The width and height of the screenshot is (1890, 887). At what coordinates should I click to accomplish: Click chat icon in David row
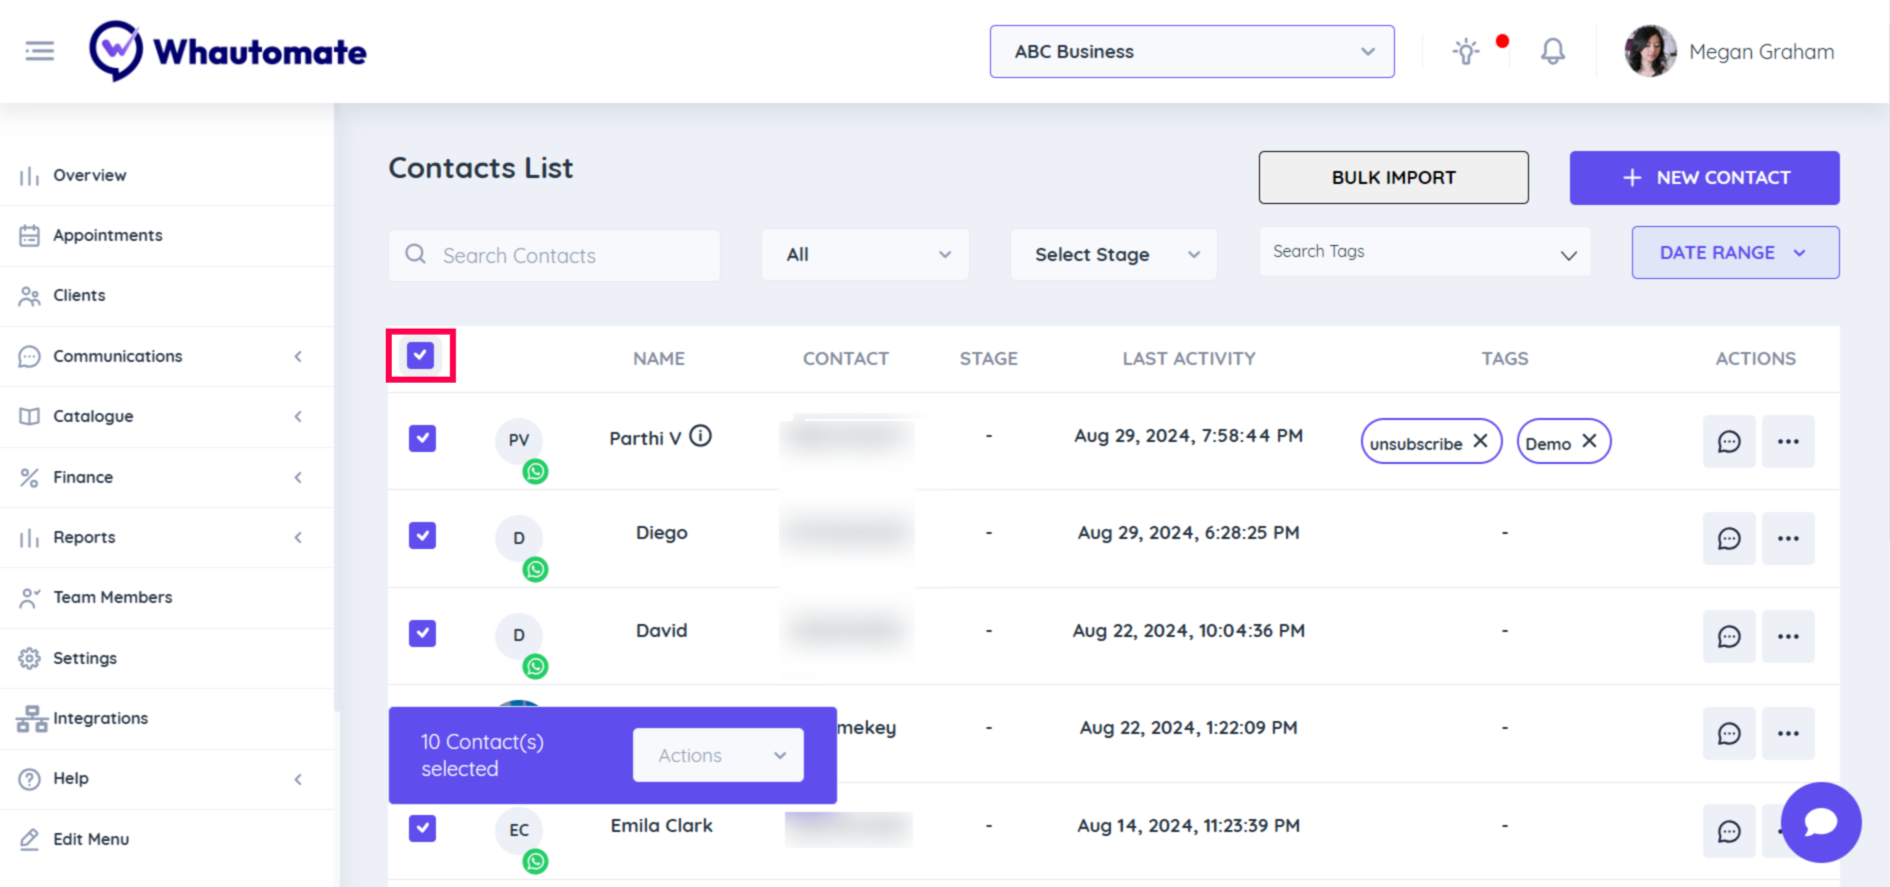tap(1728, 637)
